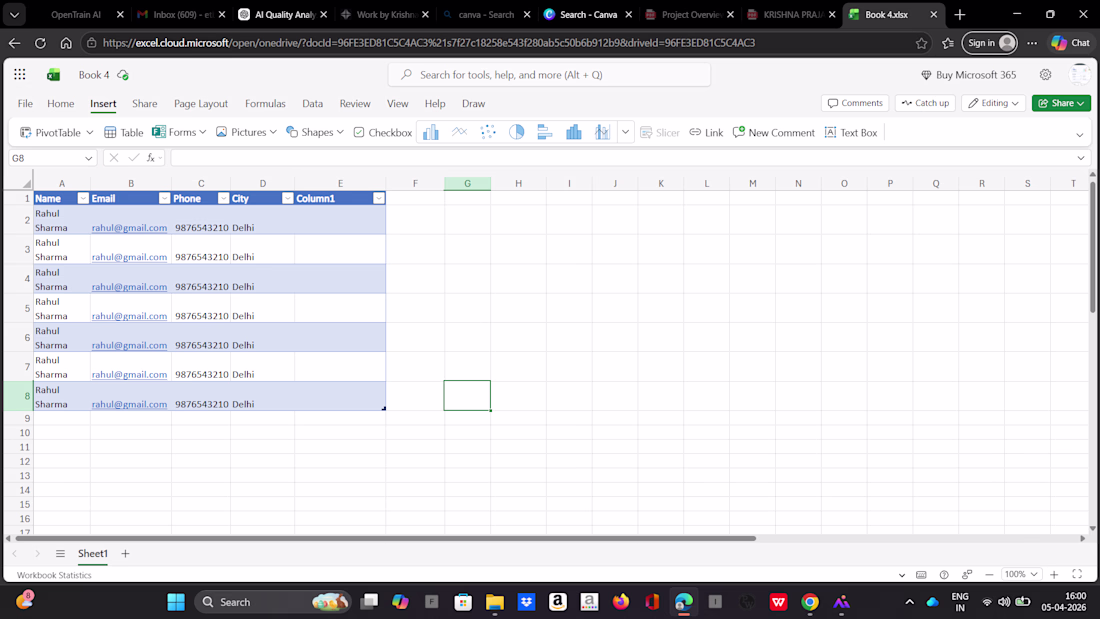Click the saved-to-cloud status icon beside Book 4
Image resolution: width=1100 pixels, height=619 pixels.
123,74
